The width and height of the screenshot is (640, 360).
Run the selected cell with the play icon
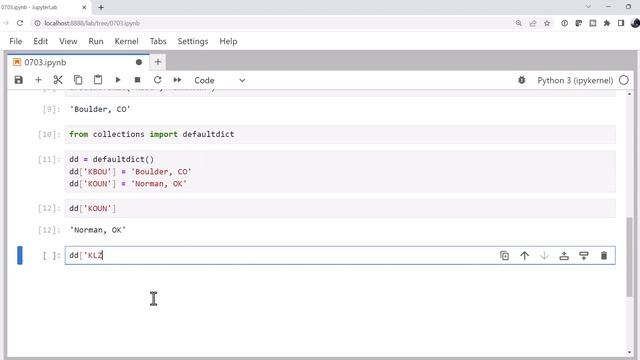(x=118, y=80)
